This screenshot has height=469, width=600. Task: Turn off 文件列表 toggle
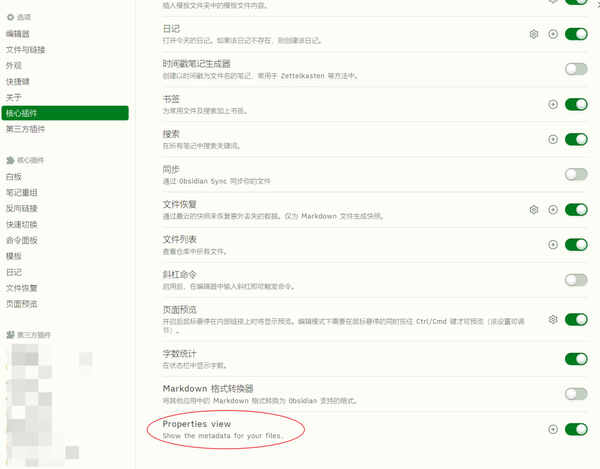point(576,244)
